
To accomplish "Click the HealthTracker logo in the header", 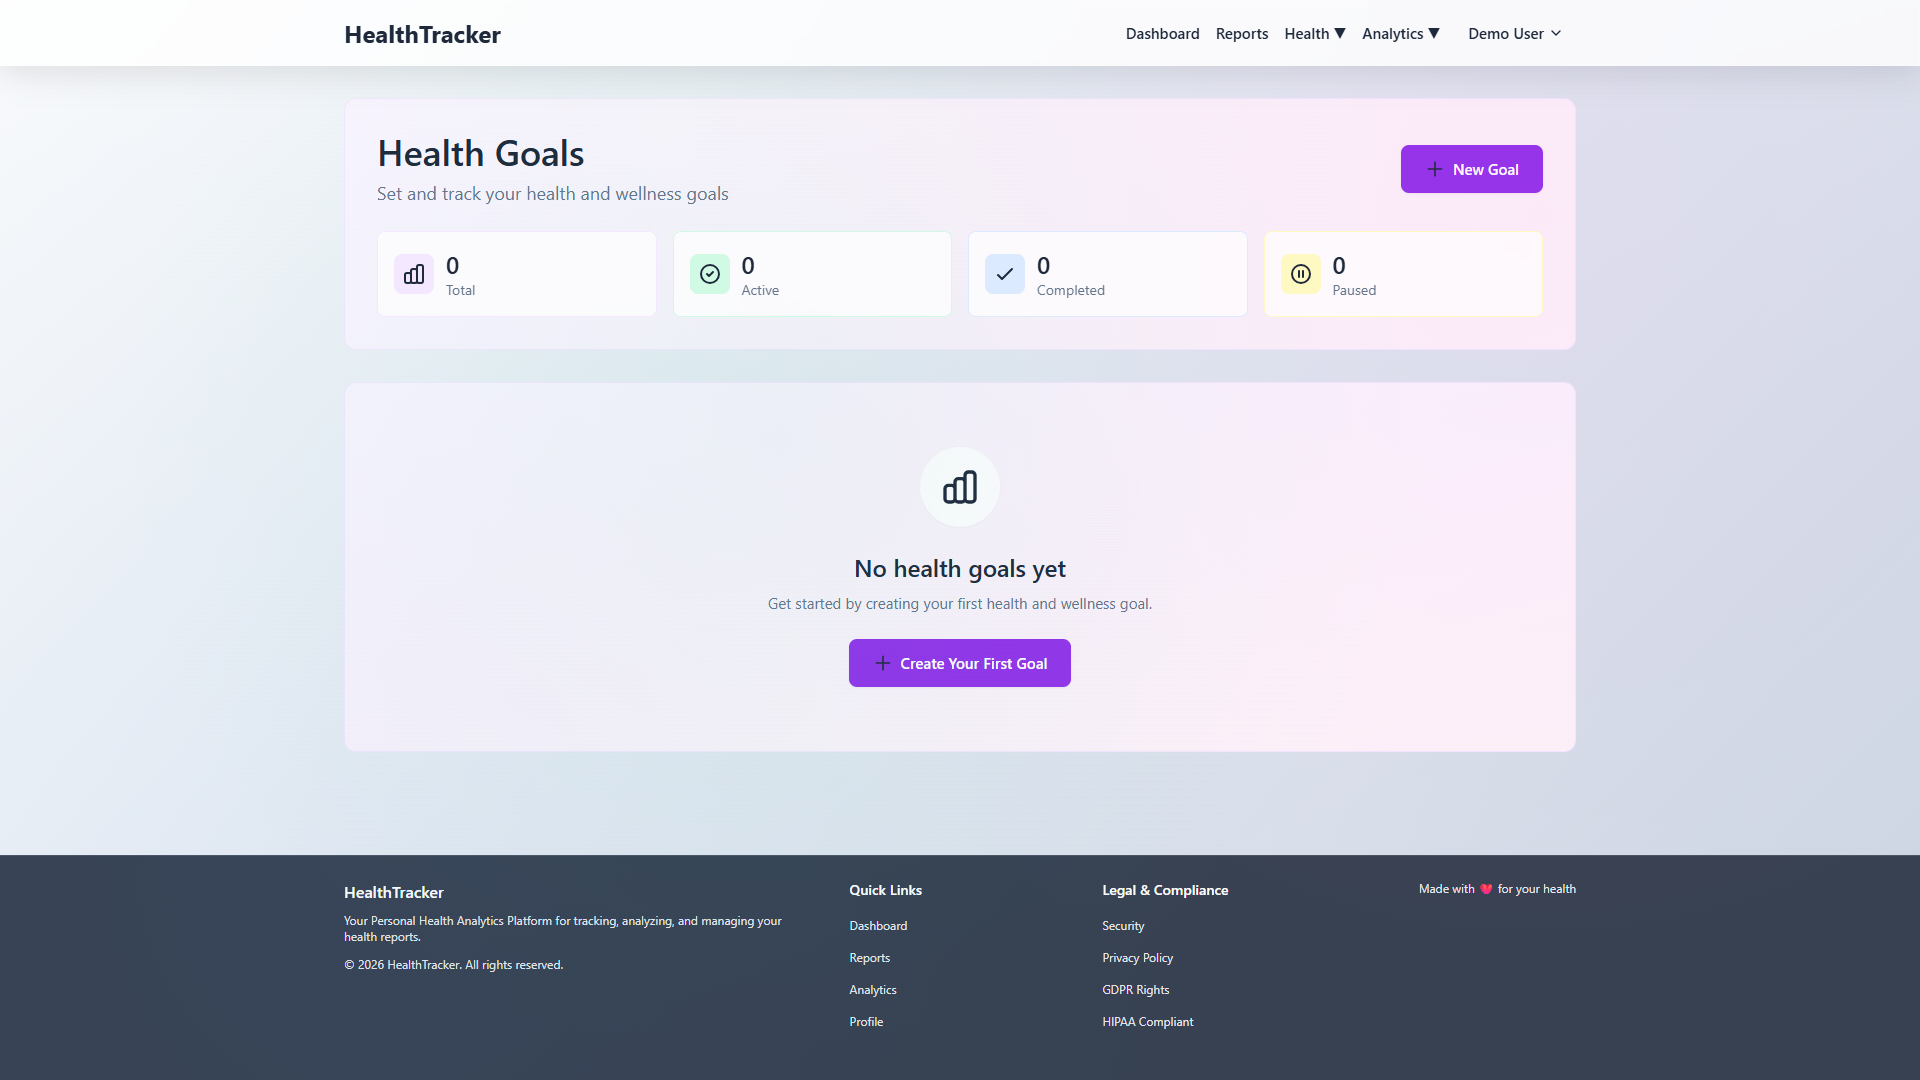I will pos(422,34).
